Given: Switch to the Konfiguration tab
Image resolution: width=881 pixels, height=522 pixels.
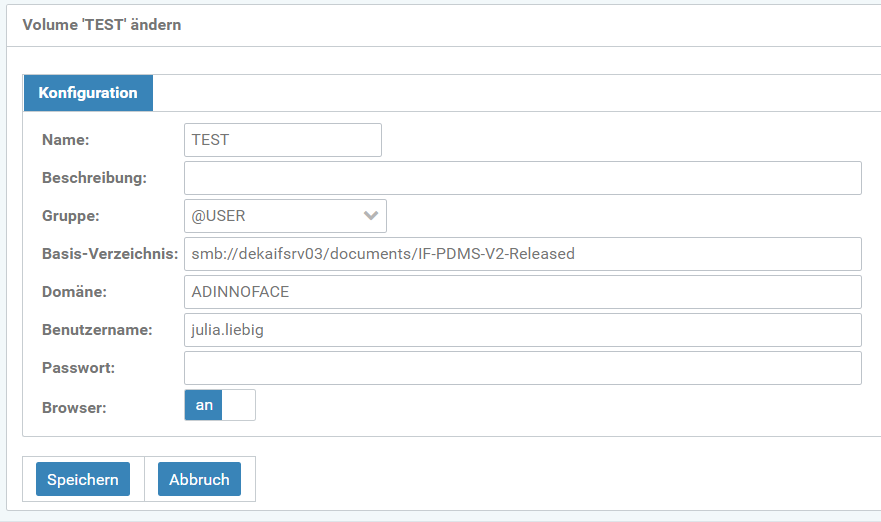Looking at the screenshot, I should (88, 93).
